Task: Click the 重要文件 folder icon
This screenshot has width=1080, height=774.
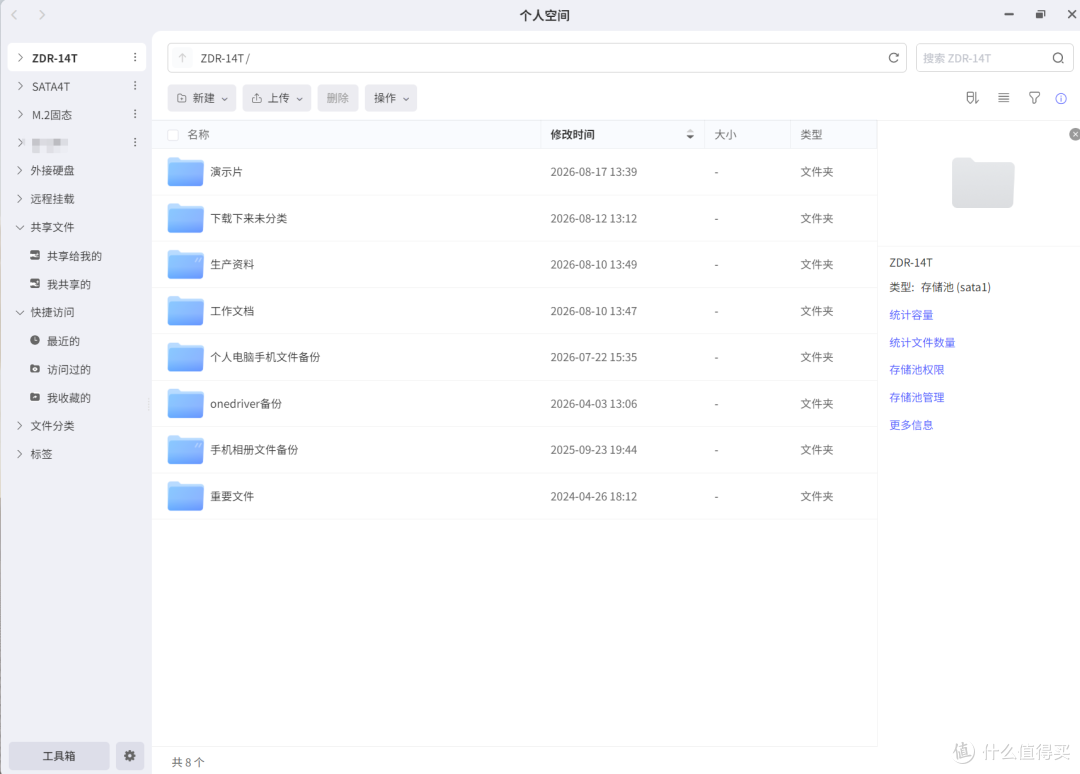Action: pos(185,496)
